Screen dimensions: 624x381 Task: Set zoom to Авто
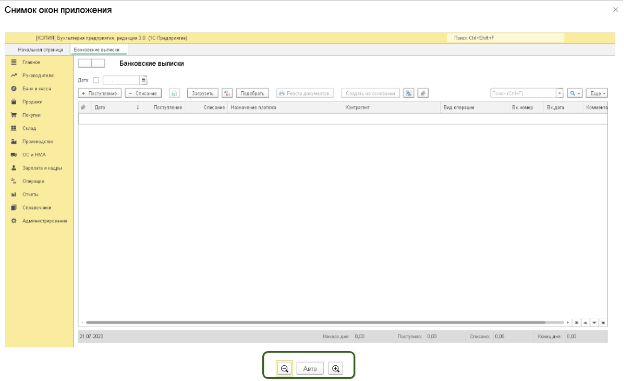(x=310, y=368)
